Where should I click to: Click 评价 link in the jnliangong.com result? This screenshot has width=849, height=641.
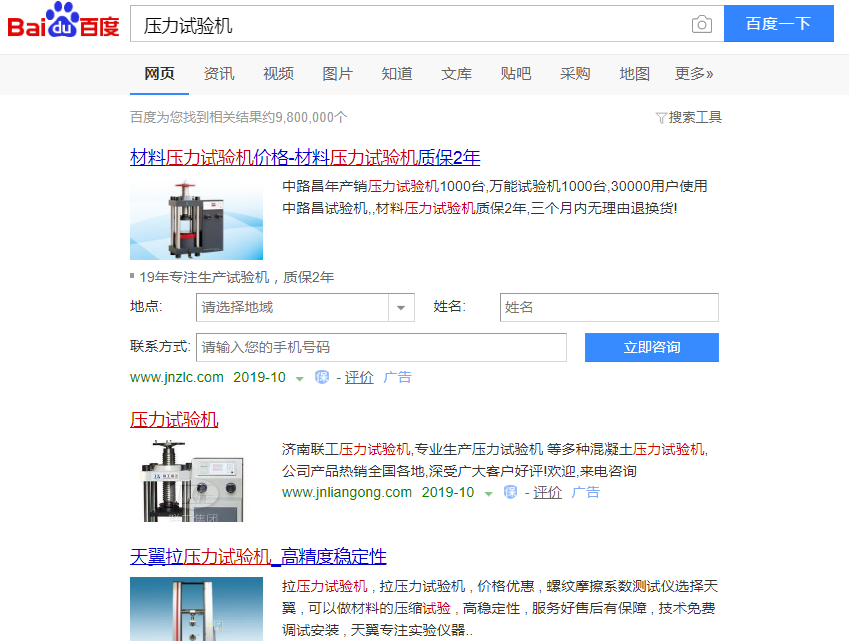pyautogui.click(x=547, y=492)
